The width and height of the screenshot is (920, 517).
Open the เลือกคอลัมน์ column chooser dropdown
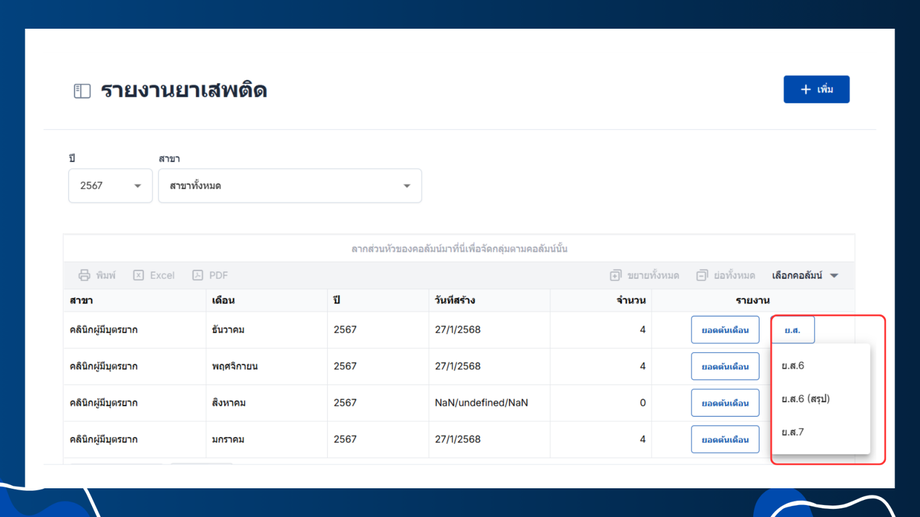[805, 275]
